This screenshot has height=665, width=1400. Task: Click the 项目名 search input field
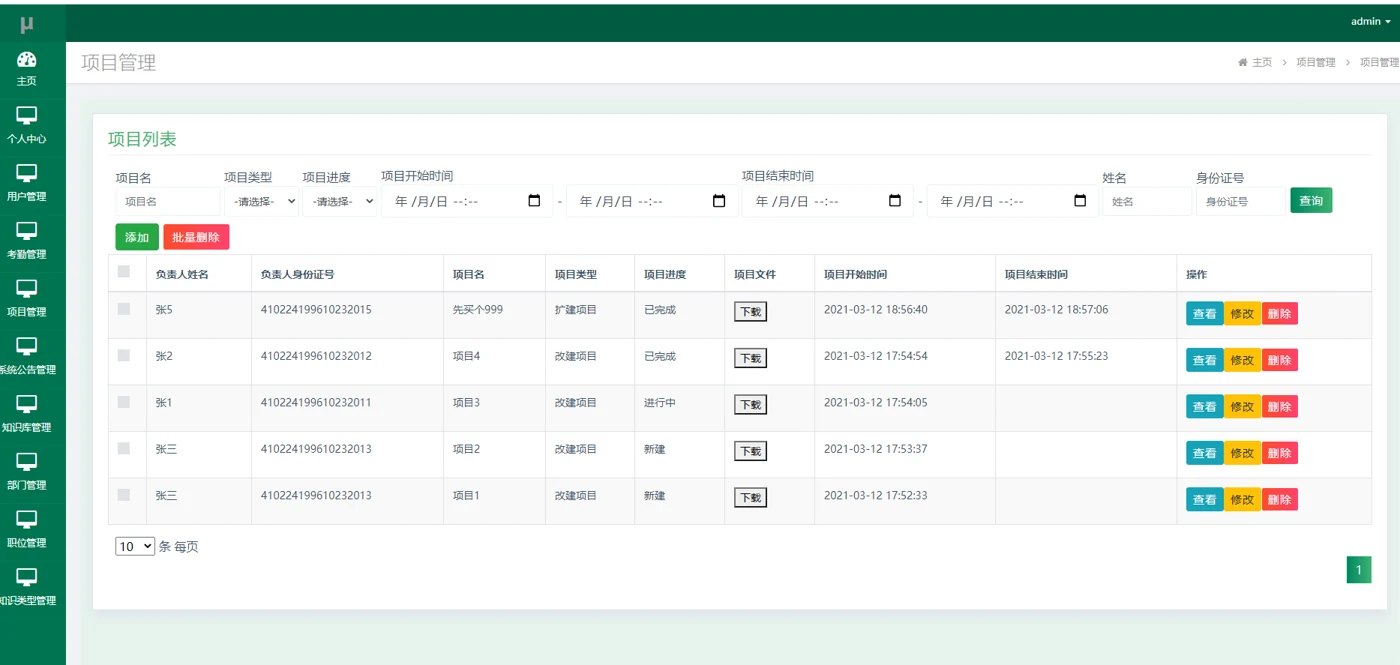click(x=168, y=201)
